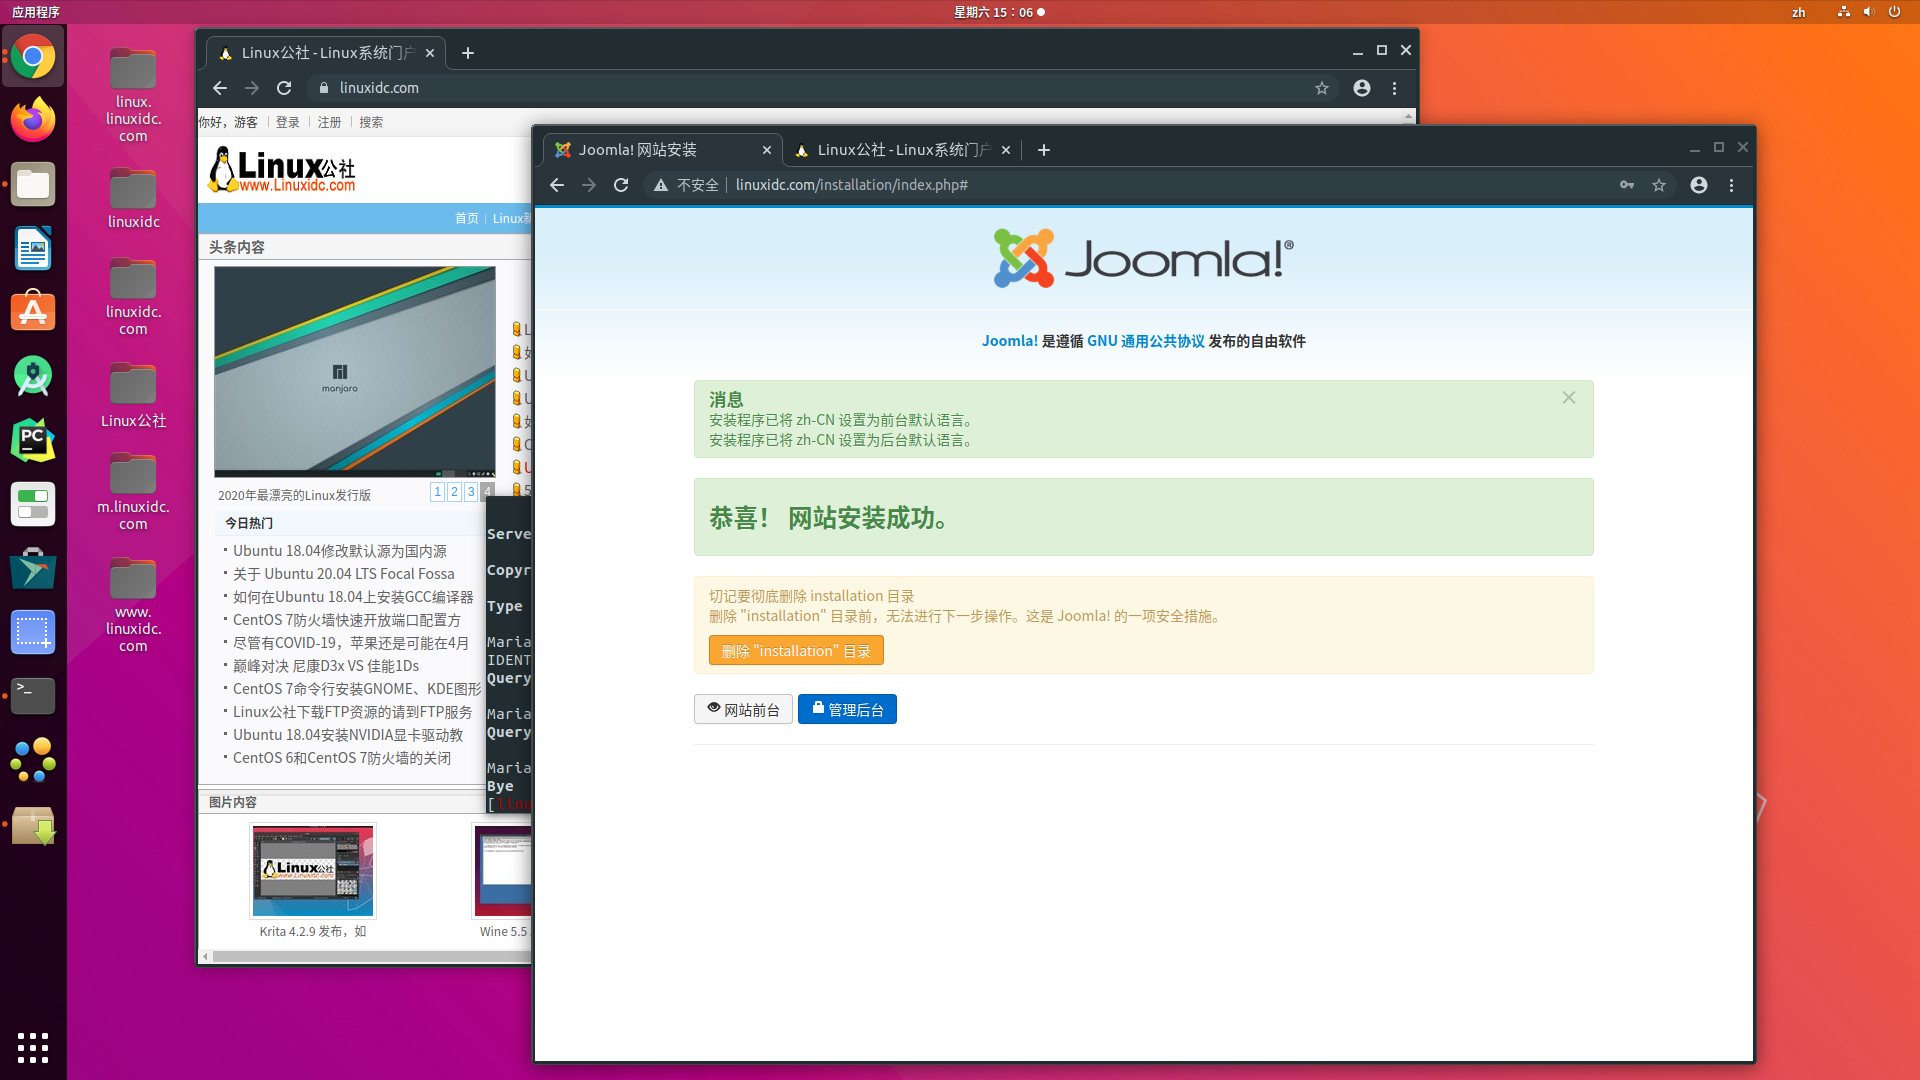Open 应用程序 menu in top bar
The height and width of the screenshot is (1080, 1920).
(36, 12)
